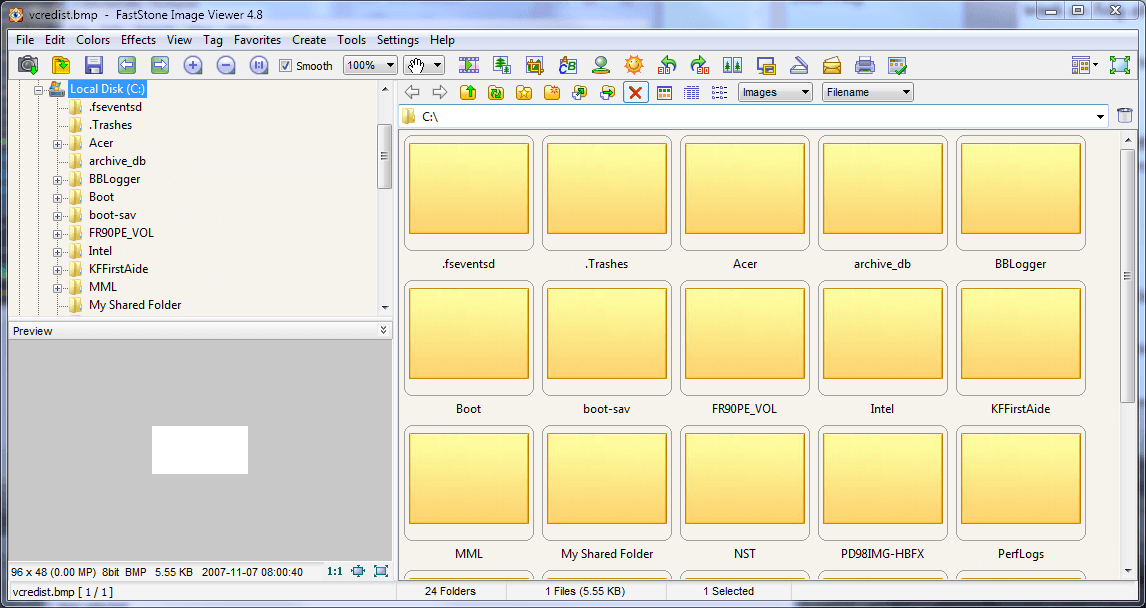Collapse the Preview panel chevron
This screenshot has height=608, width=1146.
point(384,330)
